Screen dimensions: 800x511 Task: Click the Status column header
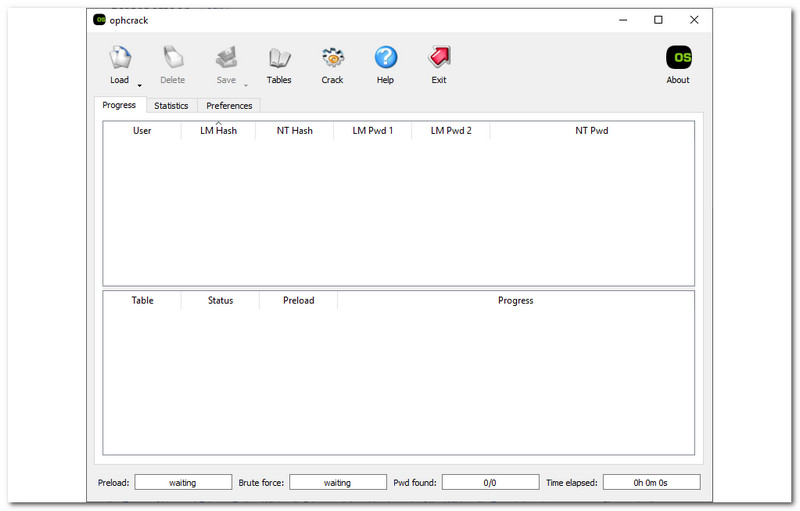pos(220,300)
